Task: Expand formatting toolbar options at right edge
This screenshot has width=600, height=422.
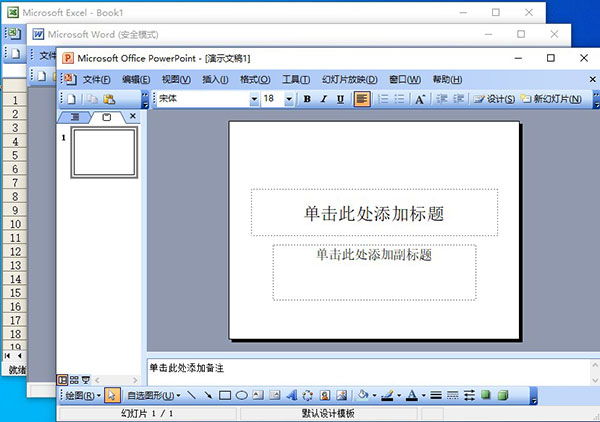Action: click(x=597, y=99)
